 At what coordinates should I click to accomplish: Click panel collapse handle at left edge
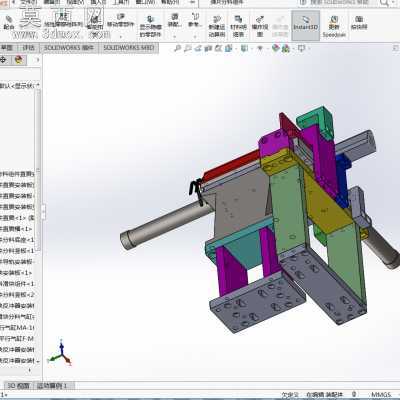point(43,212)
